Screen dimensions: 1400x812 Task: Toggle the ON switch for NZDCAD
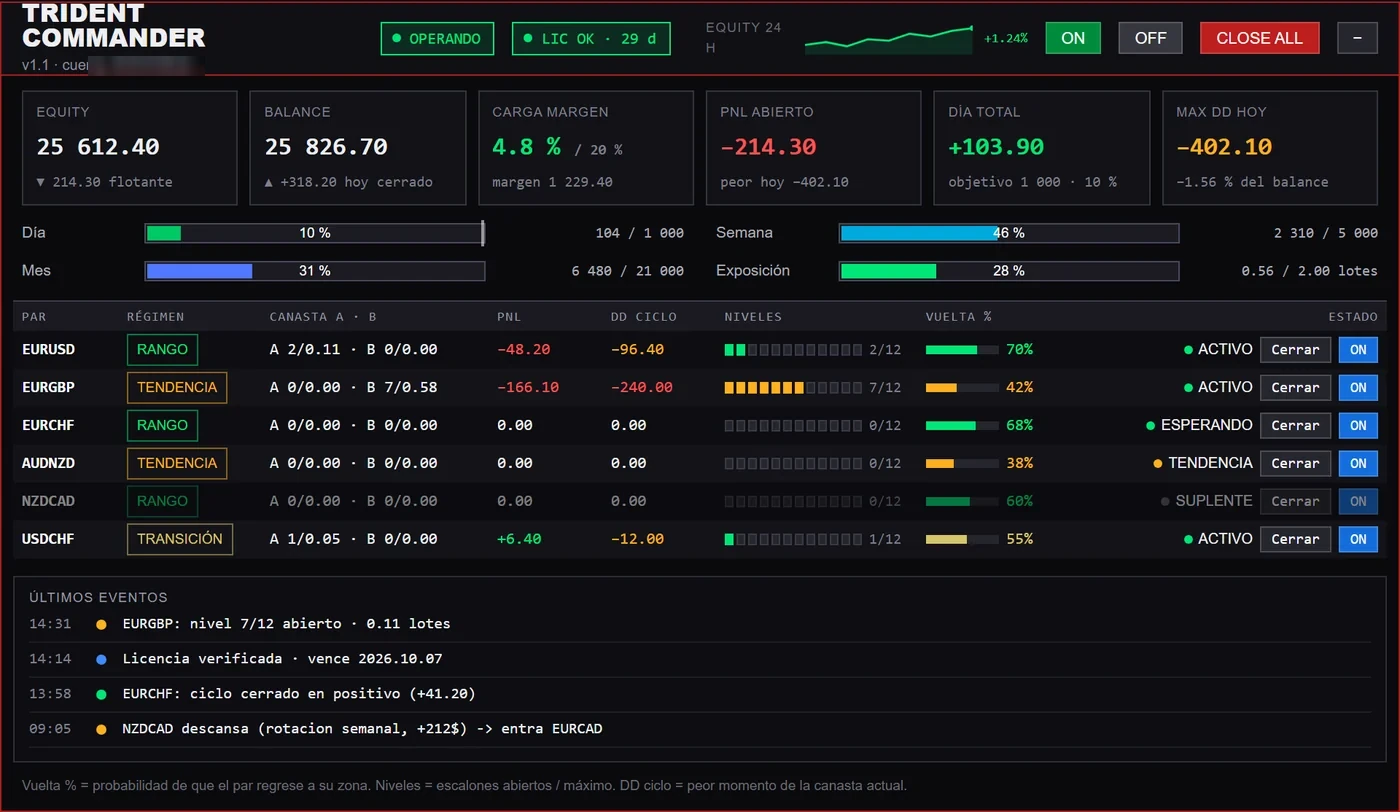[1358, 502]
